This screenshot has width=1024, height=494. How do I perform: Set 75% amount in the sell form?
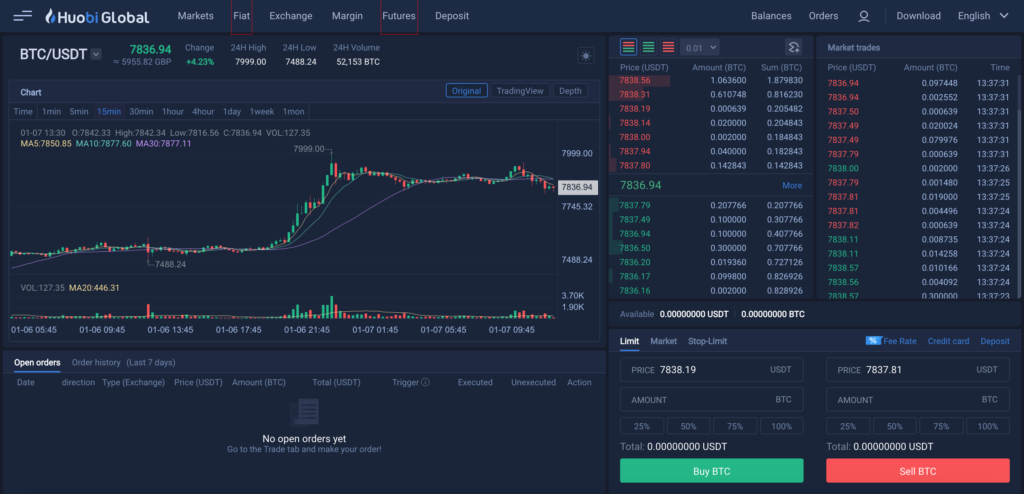(941, 426)
